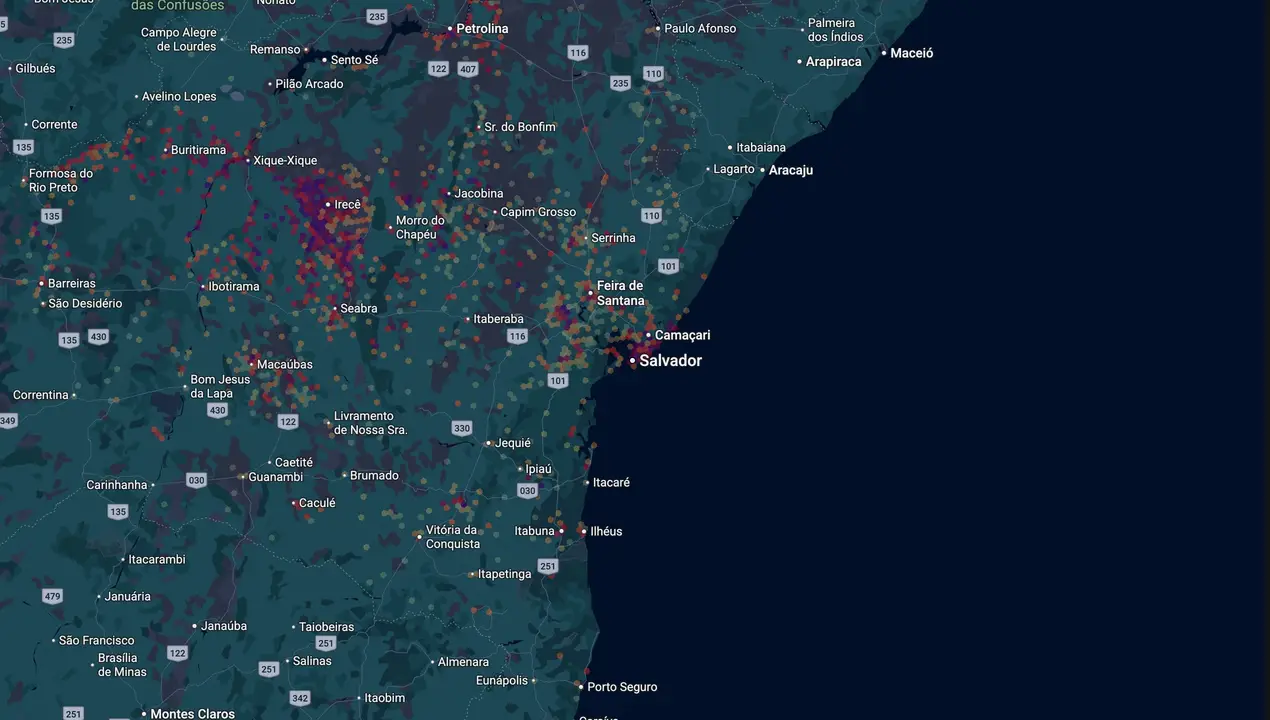The height and width of the screenshot is (720, 1270).
Task: Click the Pilão Arcado label
Action: pos(309,84)
